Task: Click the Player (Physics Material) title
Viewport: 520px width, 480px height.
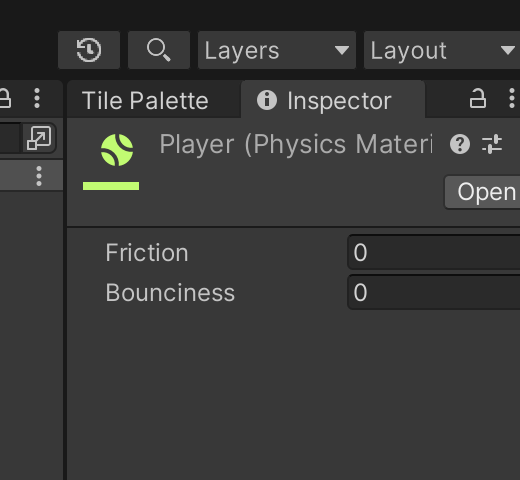Action: pyautogui.click(x=296, y=144)
